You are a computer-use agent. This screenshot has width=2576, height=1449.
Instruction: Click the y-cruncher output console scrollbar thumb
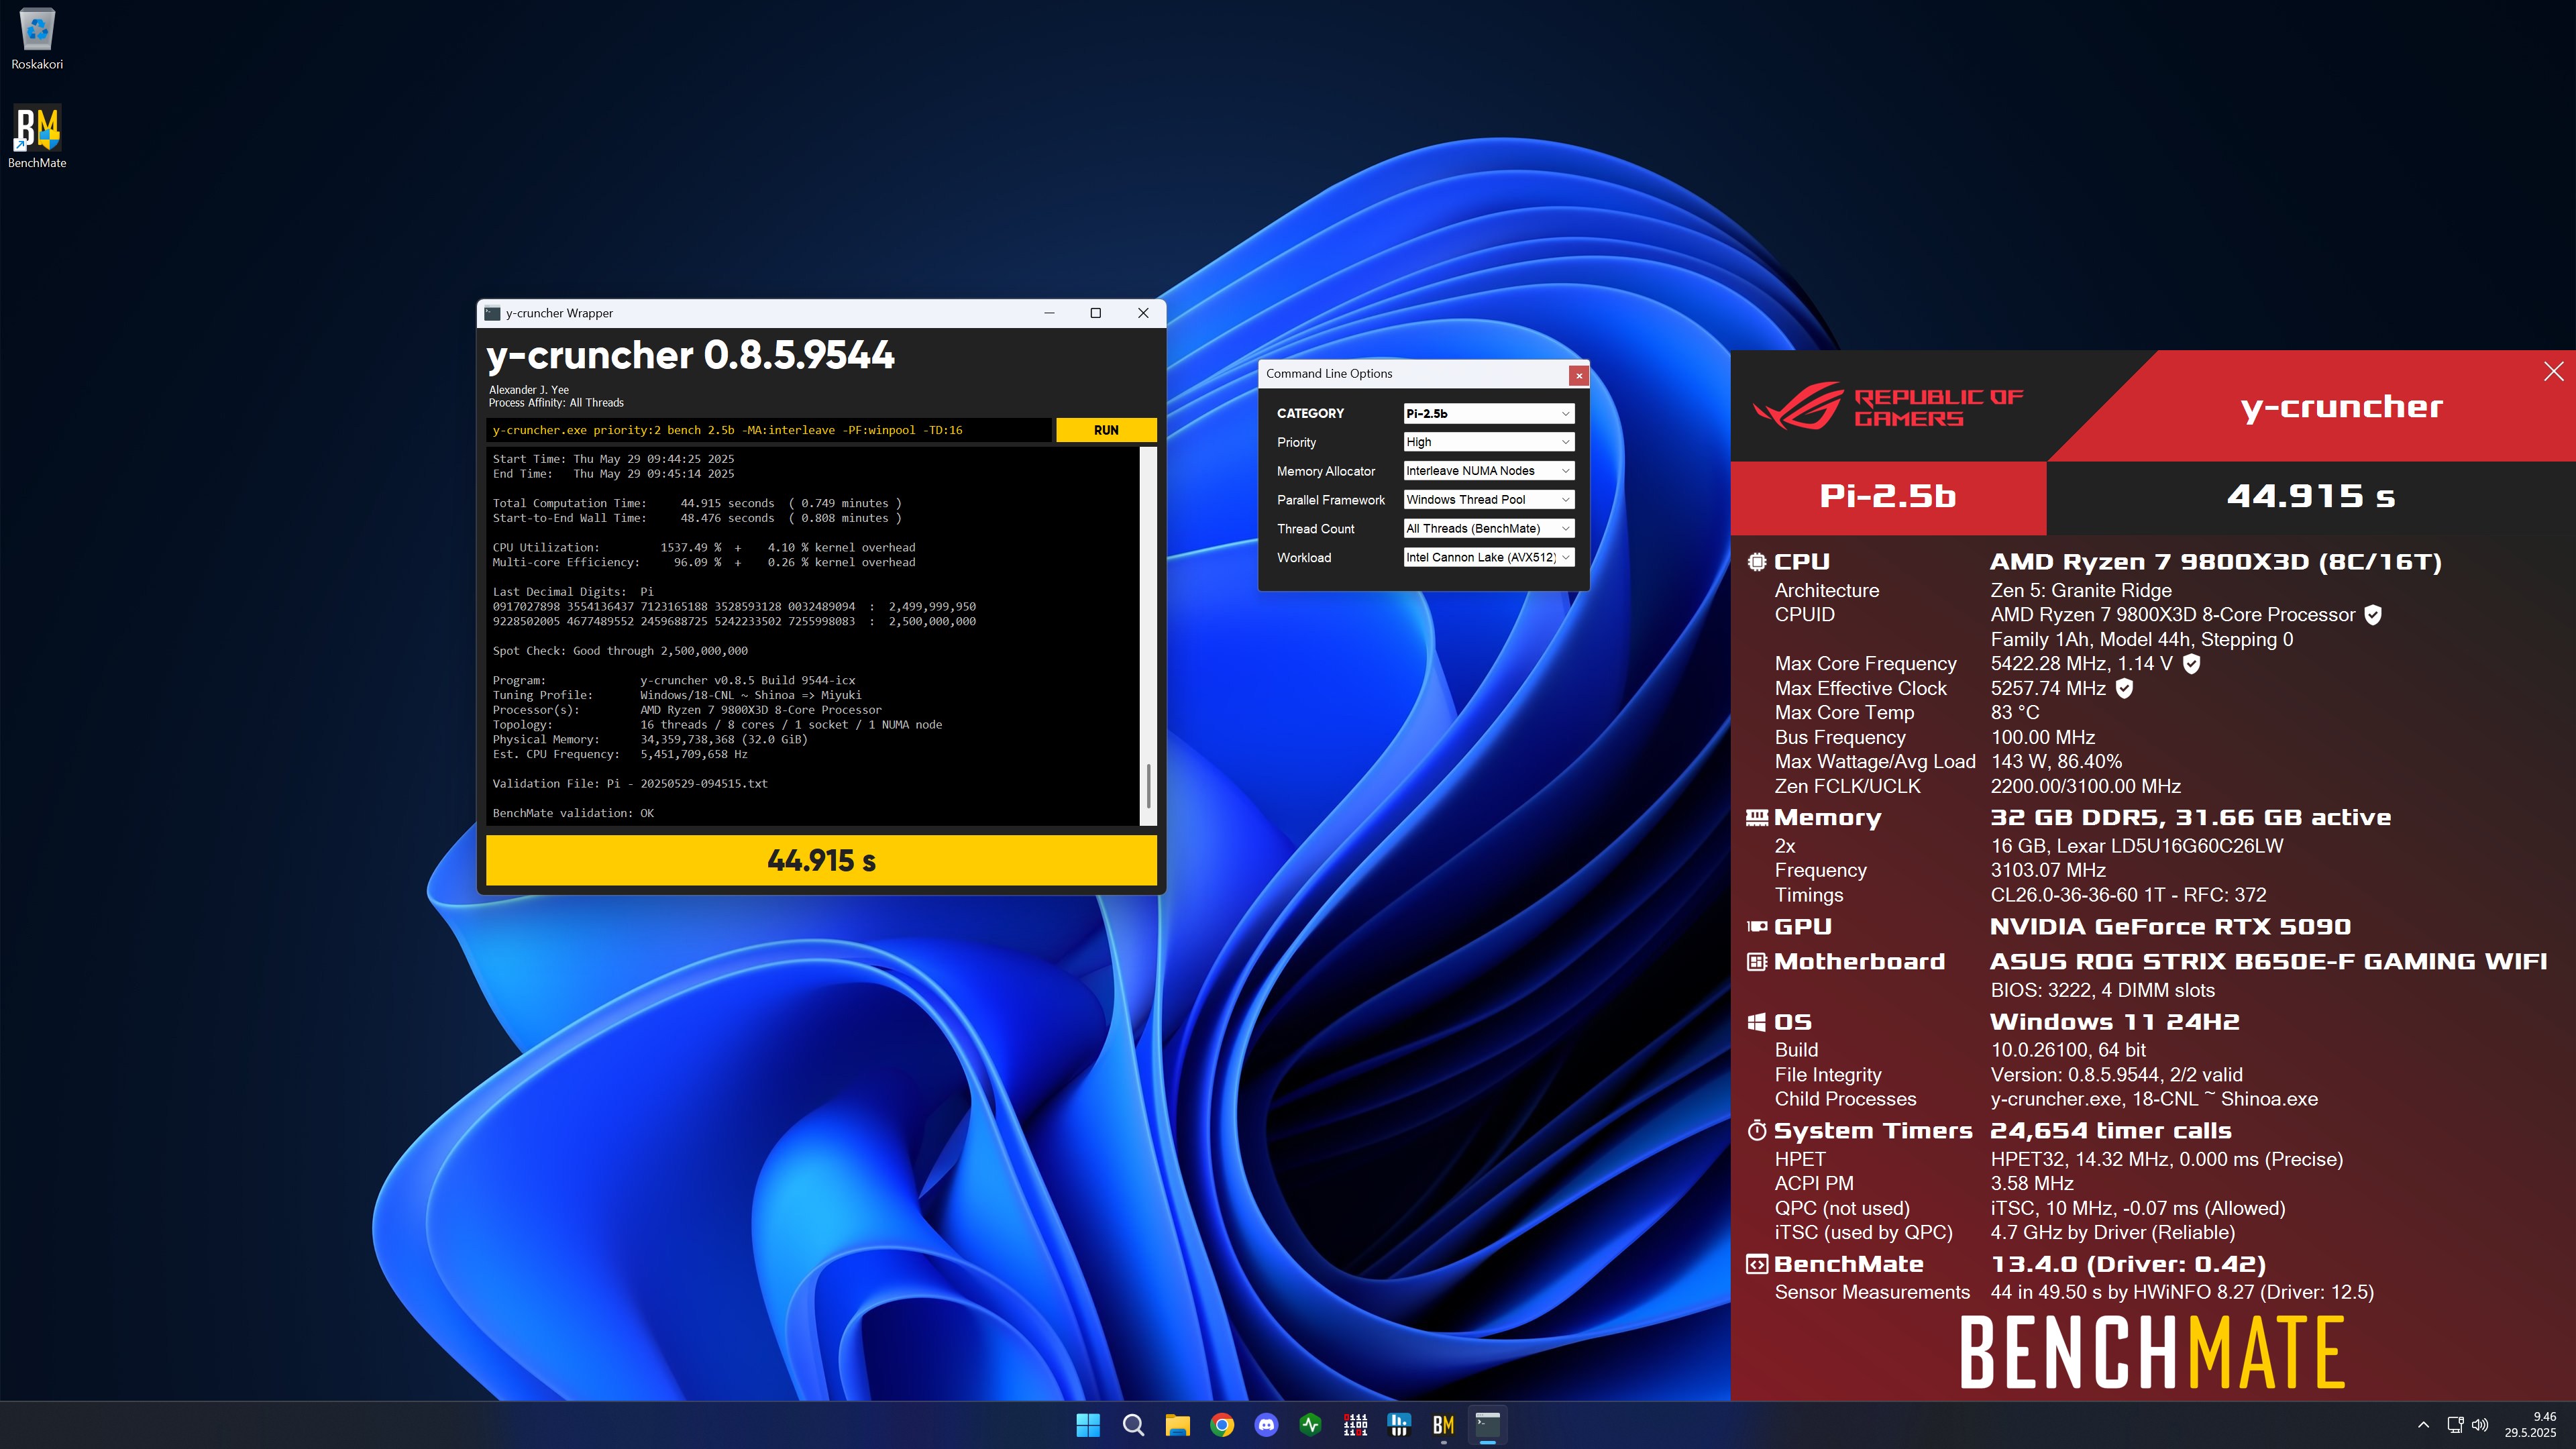1148,786
